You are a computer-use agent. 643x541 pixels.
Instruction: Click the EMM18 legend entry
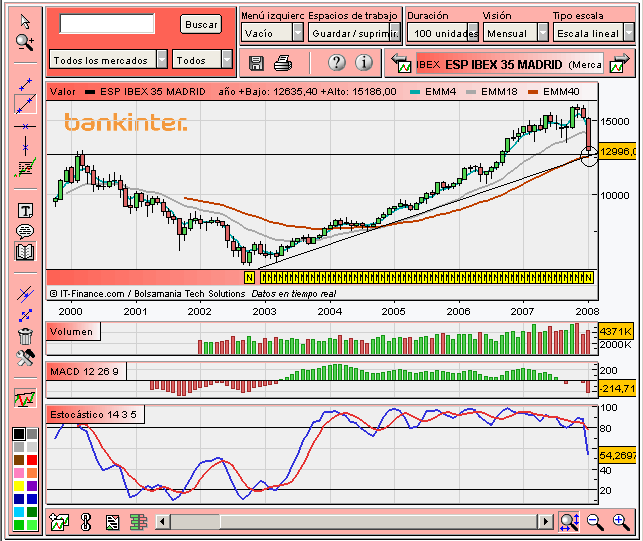click(x=492, y=91)
